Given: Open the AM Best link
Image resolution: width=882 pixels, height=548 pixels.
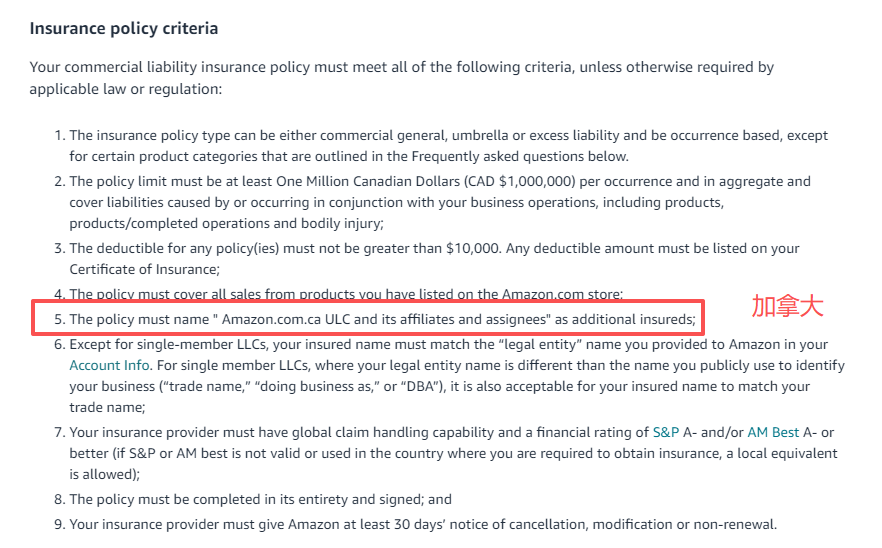Looking at the screenshot, I should pyautogui.click(x=773, y=432).
